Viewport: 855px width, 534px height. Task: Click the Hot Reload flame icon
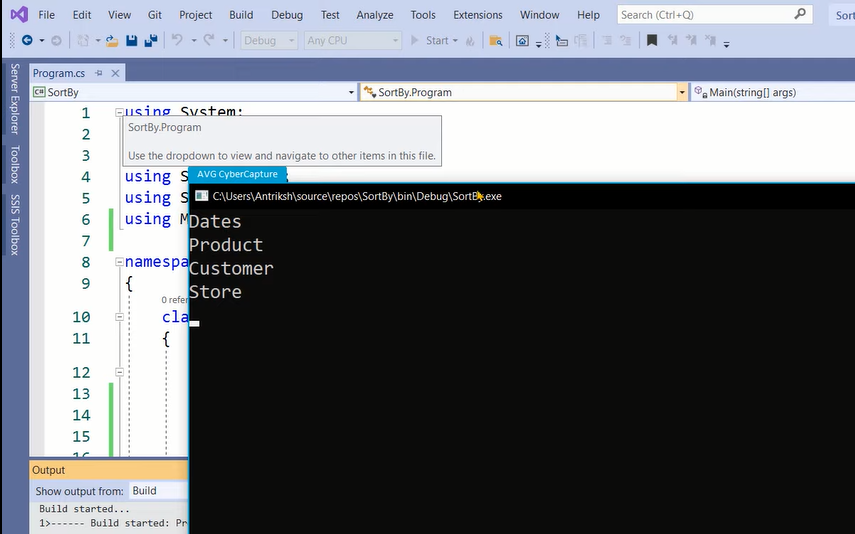470,41
